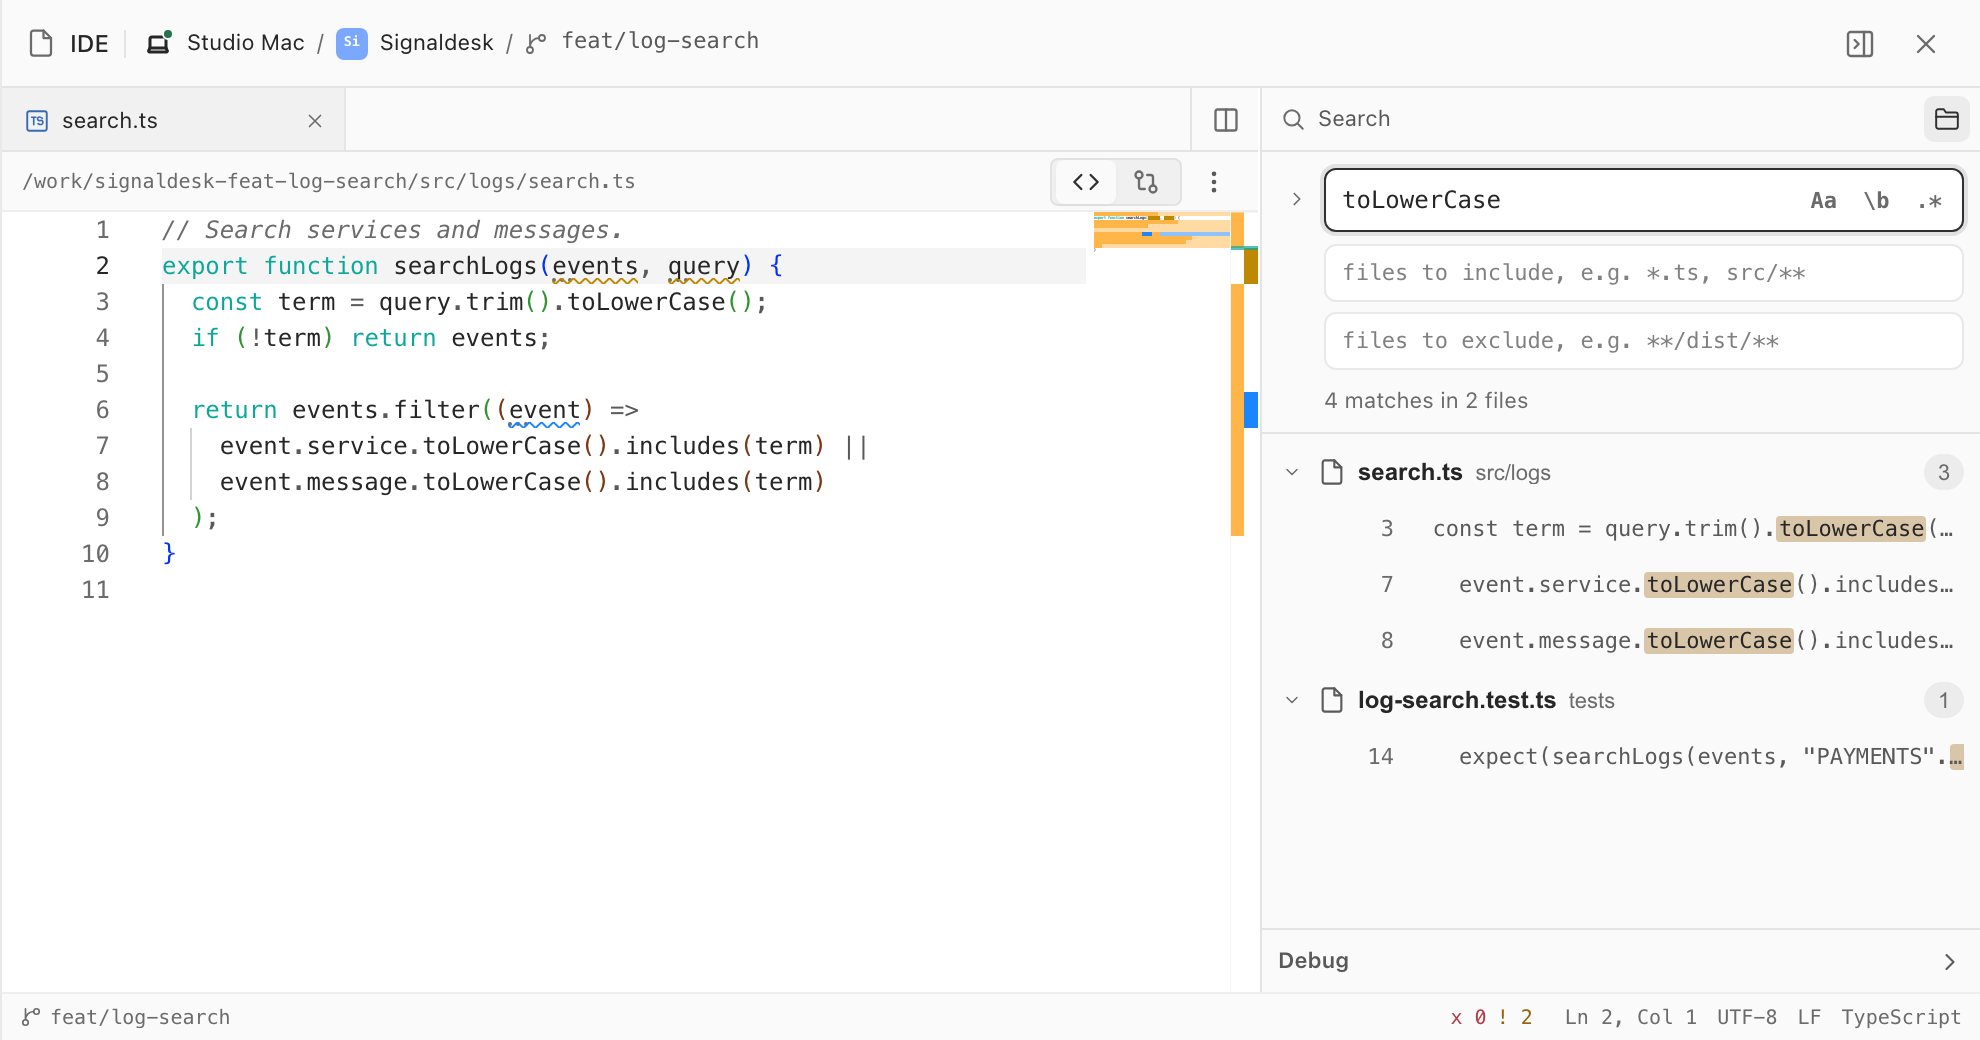Click the Studio Mac machine icon
The width and height of the screenshot is (1980, 1040).
159,43
